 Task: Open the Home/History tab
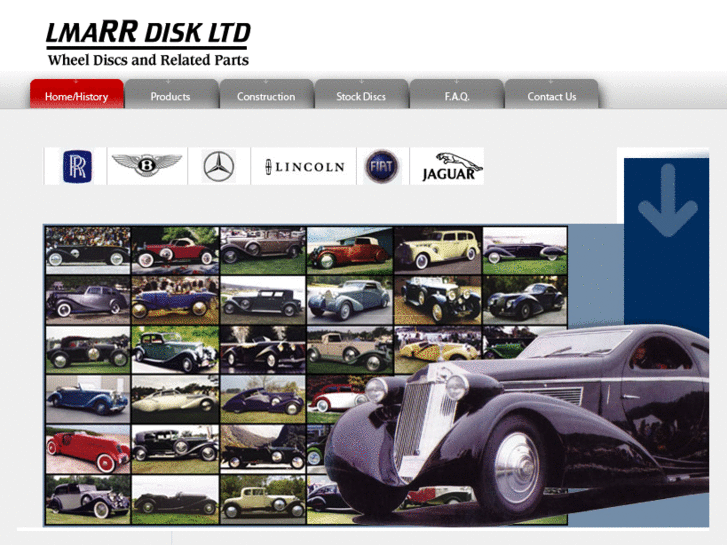77,94
